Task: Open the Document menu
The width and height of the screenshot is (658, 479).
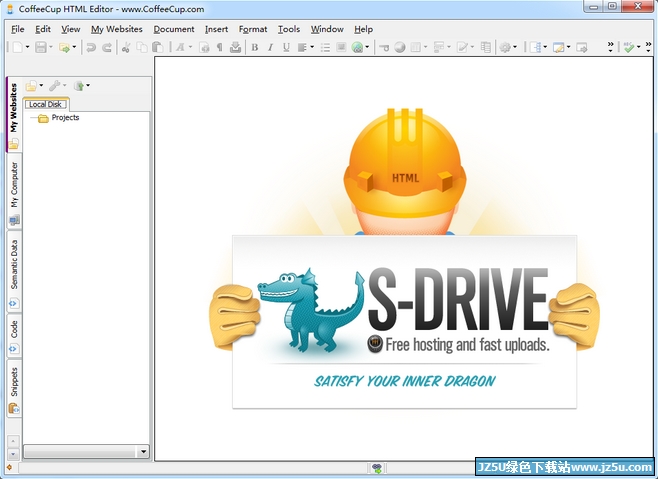Action: click(x=174, y=29)
